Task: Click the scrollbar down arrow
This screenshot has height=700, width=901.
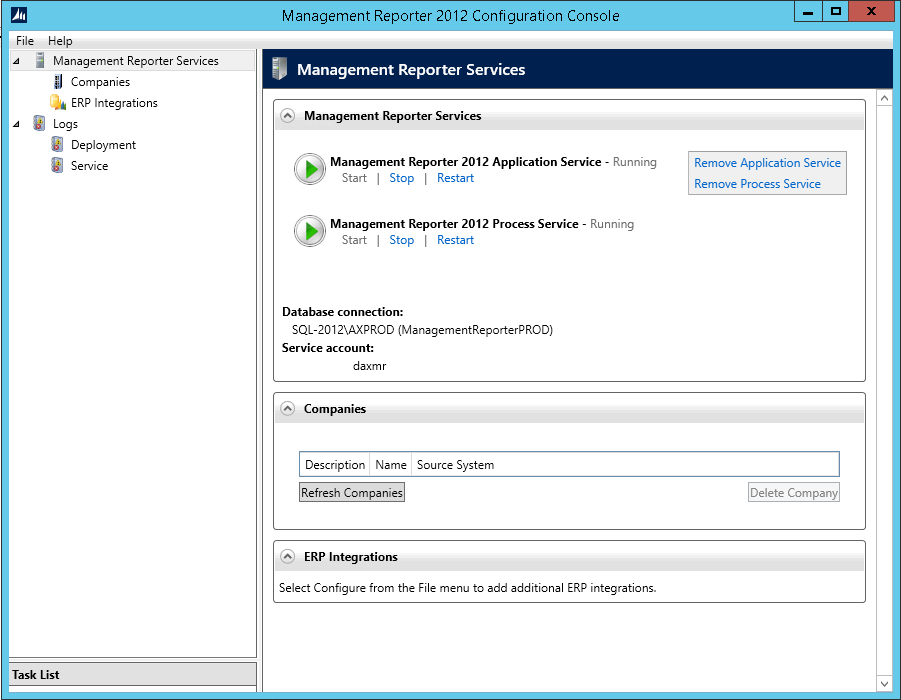Action: pos(884,683)
